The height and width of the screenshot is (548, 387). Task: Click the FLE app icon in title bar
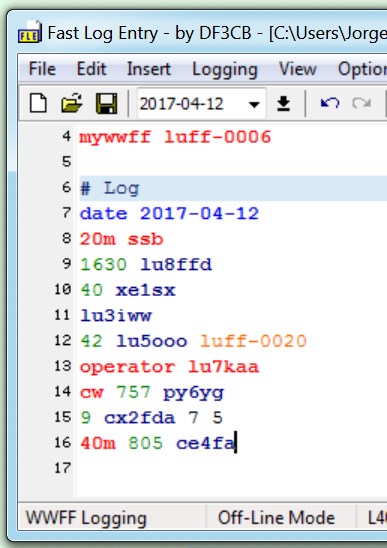(x=29, y=32)
